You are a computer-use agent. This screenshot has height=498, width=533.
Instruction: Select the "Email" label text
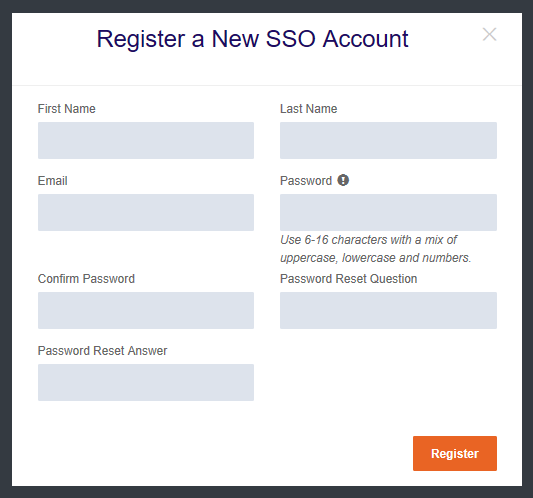point(53,181)
